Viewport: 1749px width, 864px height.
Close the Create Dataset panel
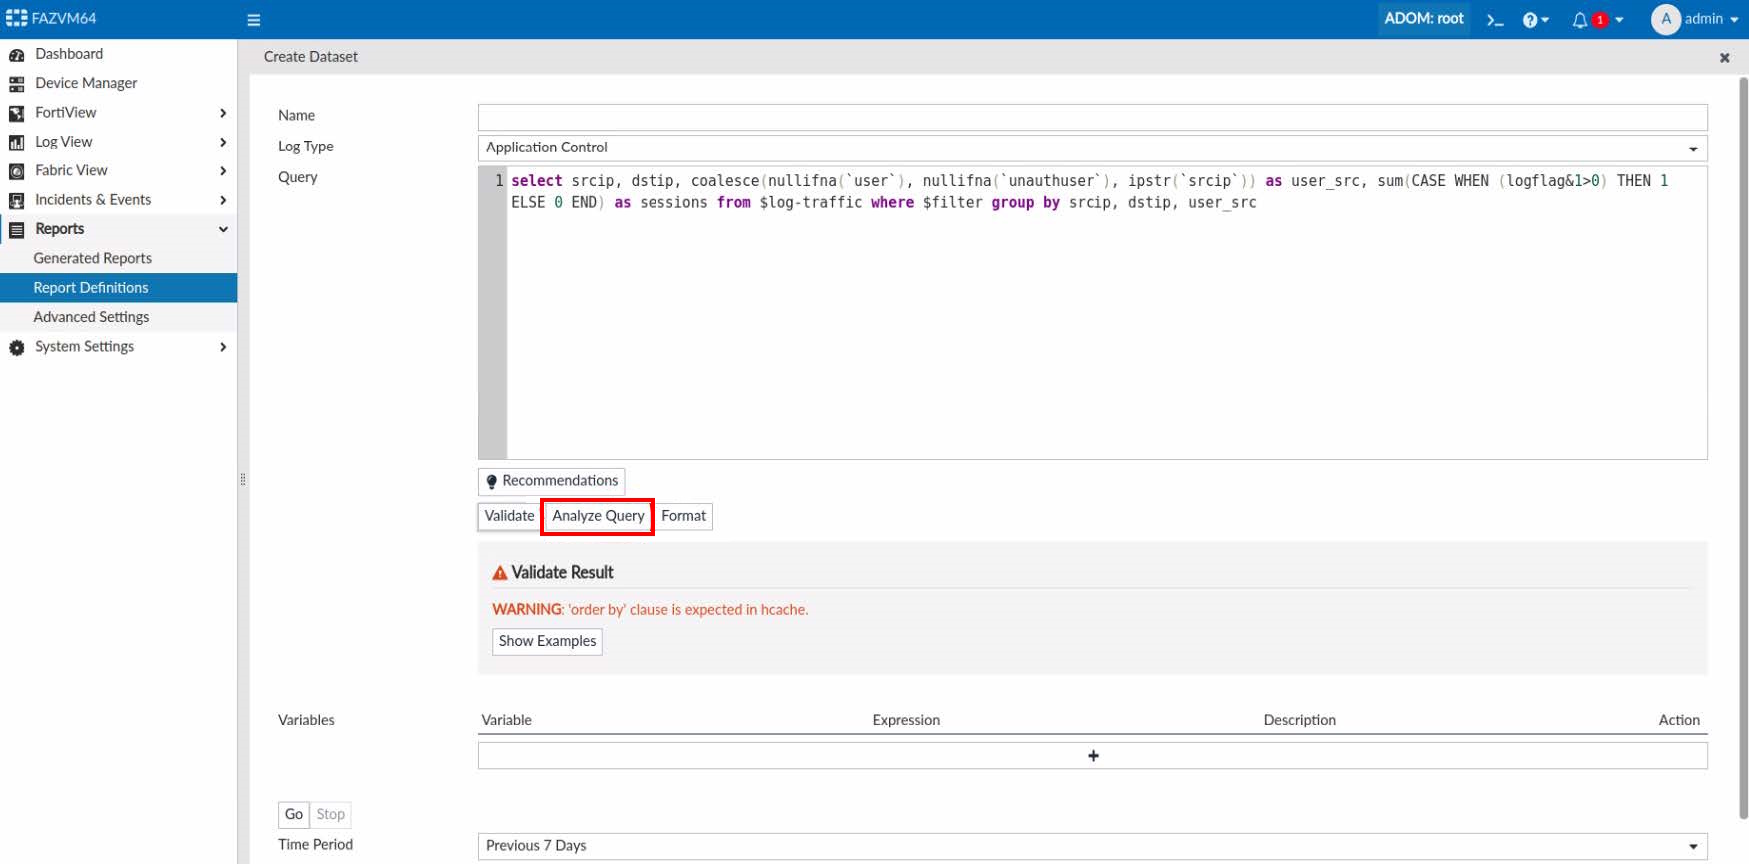coord(1724,58)
